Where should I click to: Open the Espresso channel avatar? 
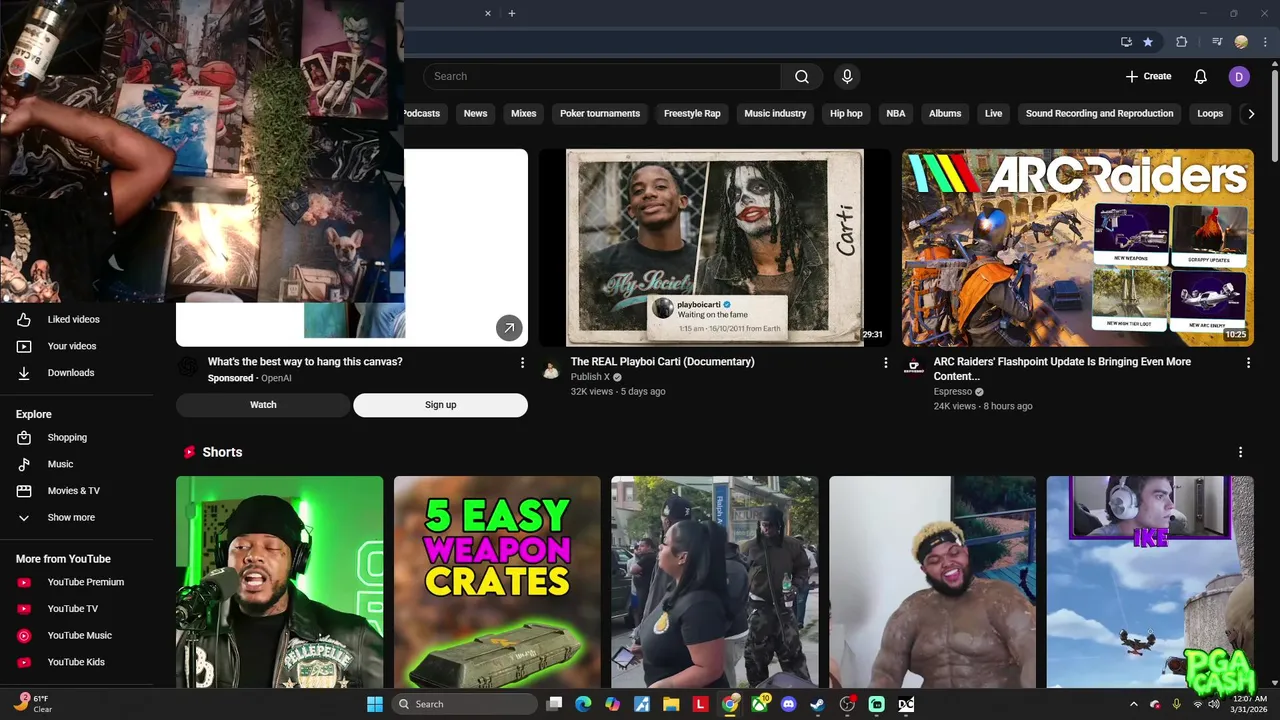coord(914,367)
